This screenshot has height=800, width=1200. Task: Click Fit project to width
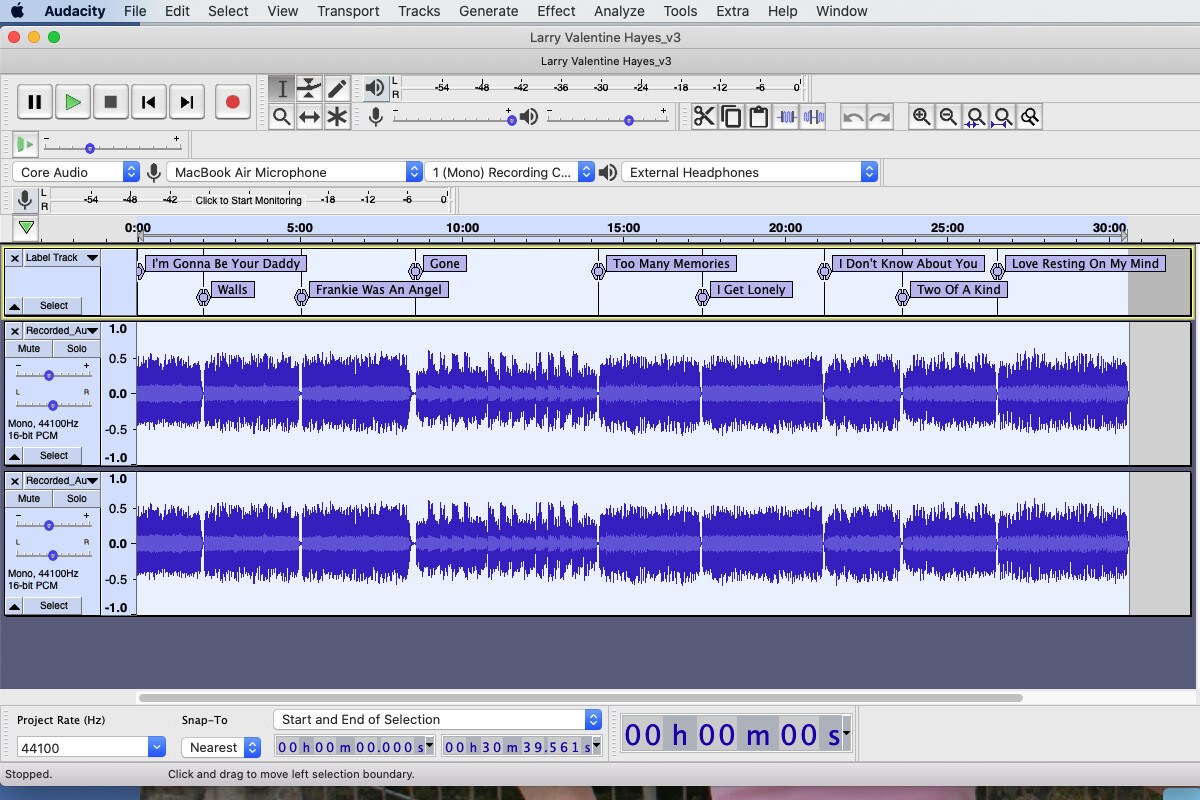1002,117
